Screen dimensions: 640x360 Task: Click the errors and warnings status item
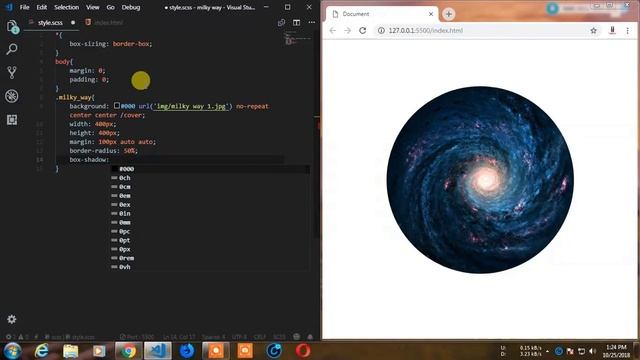pyautogui.click(x=16, y=337)
